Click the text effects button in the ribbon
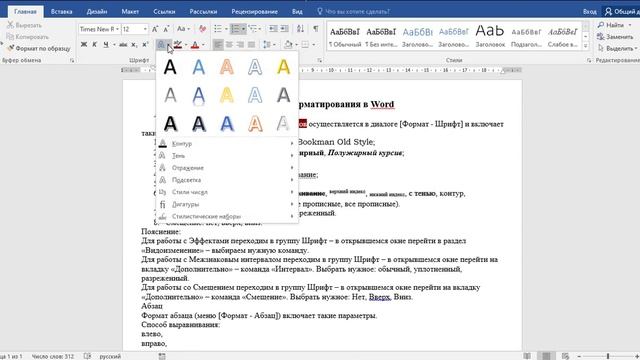 pyautogui.click(x=161, y=44)
